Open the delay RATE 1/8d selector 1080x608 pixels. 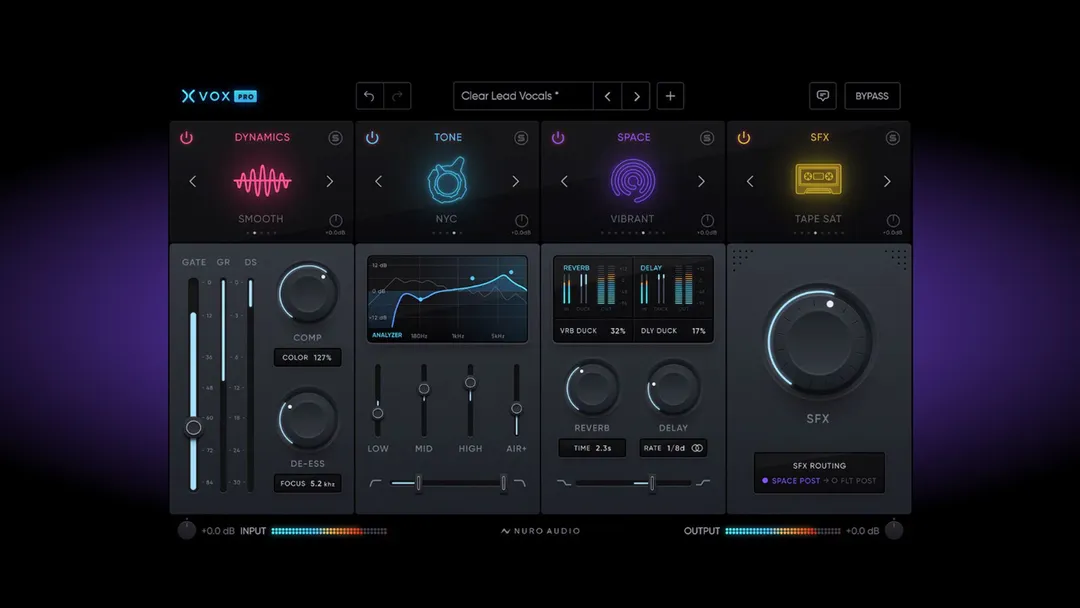[x=672, y=447]
